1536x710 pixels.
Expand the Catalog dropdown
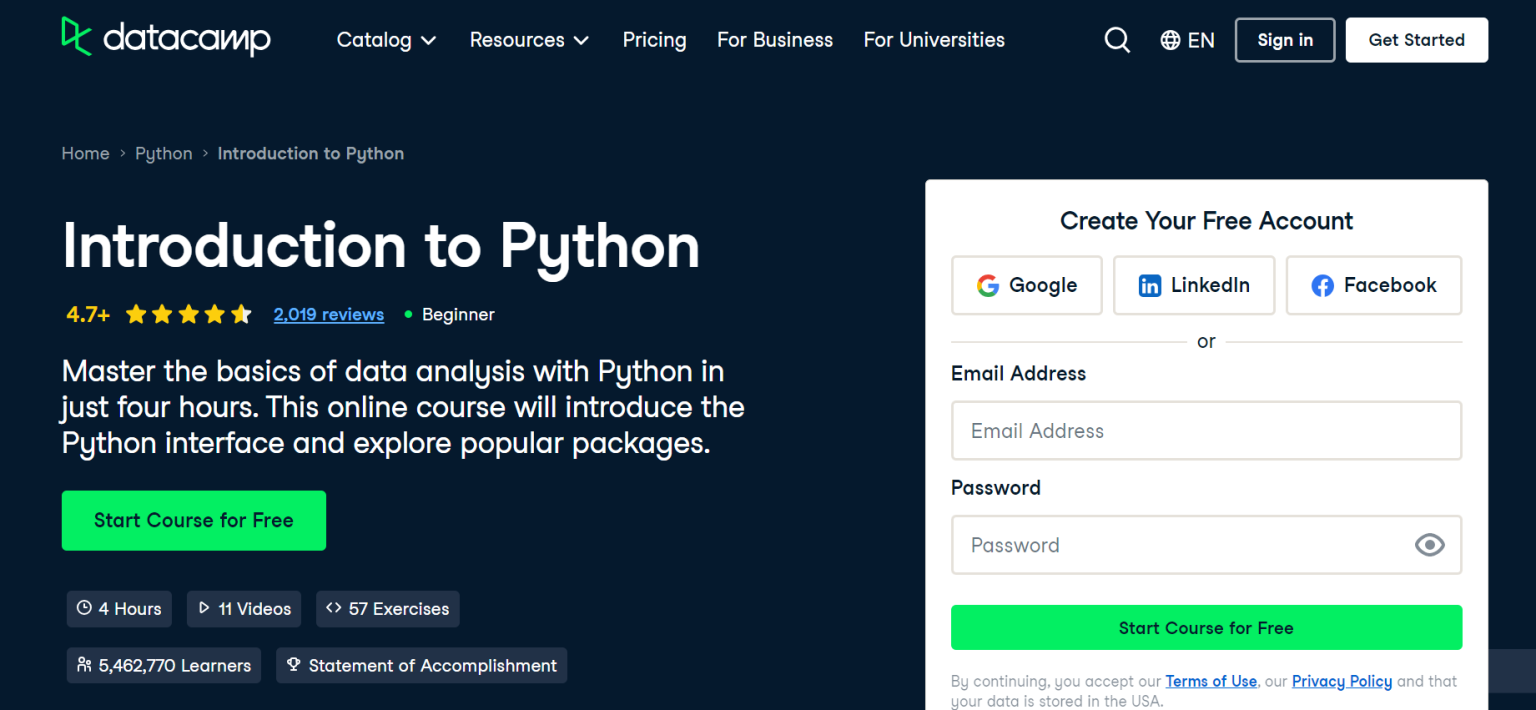[386, 40]
